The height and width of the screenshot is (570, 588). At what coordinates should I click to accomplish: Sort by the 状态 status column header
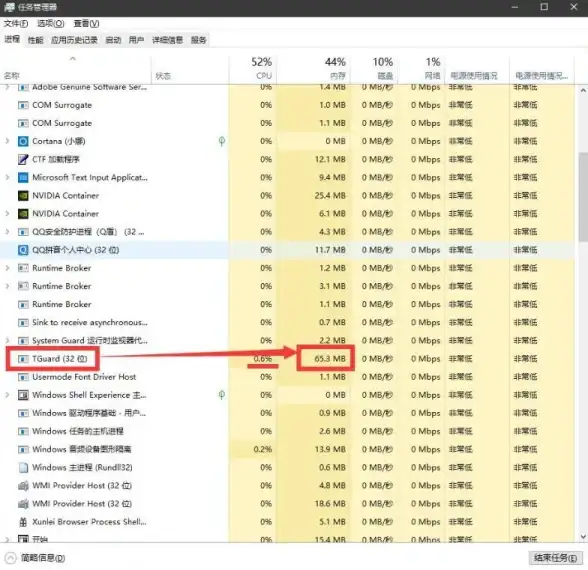(x=190, y=69)
